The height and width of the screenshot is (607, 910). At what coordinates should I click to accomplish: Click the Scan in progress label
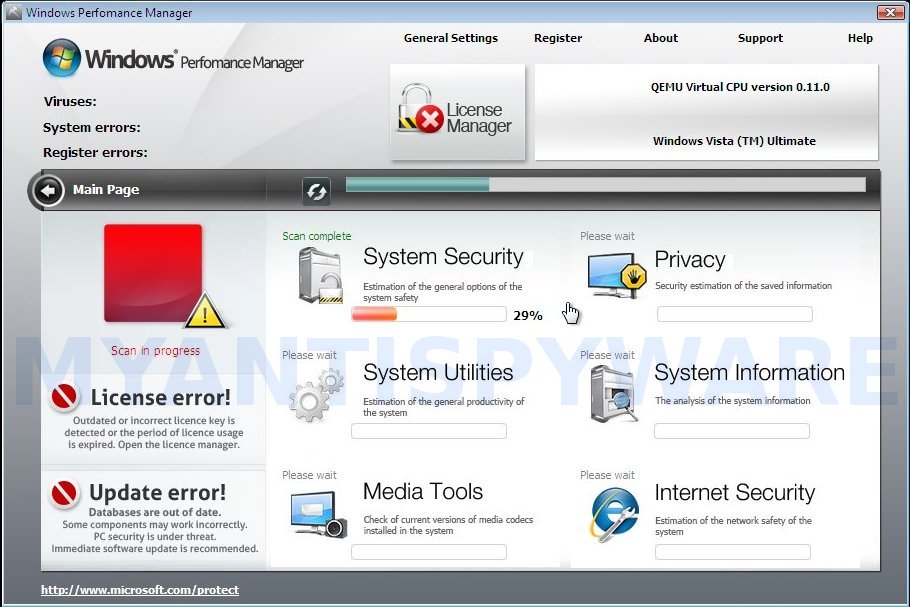[x=156, y=351]
